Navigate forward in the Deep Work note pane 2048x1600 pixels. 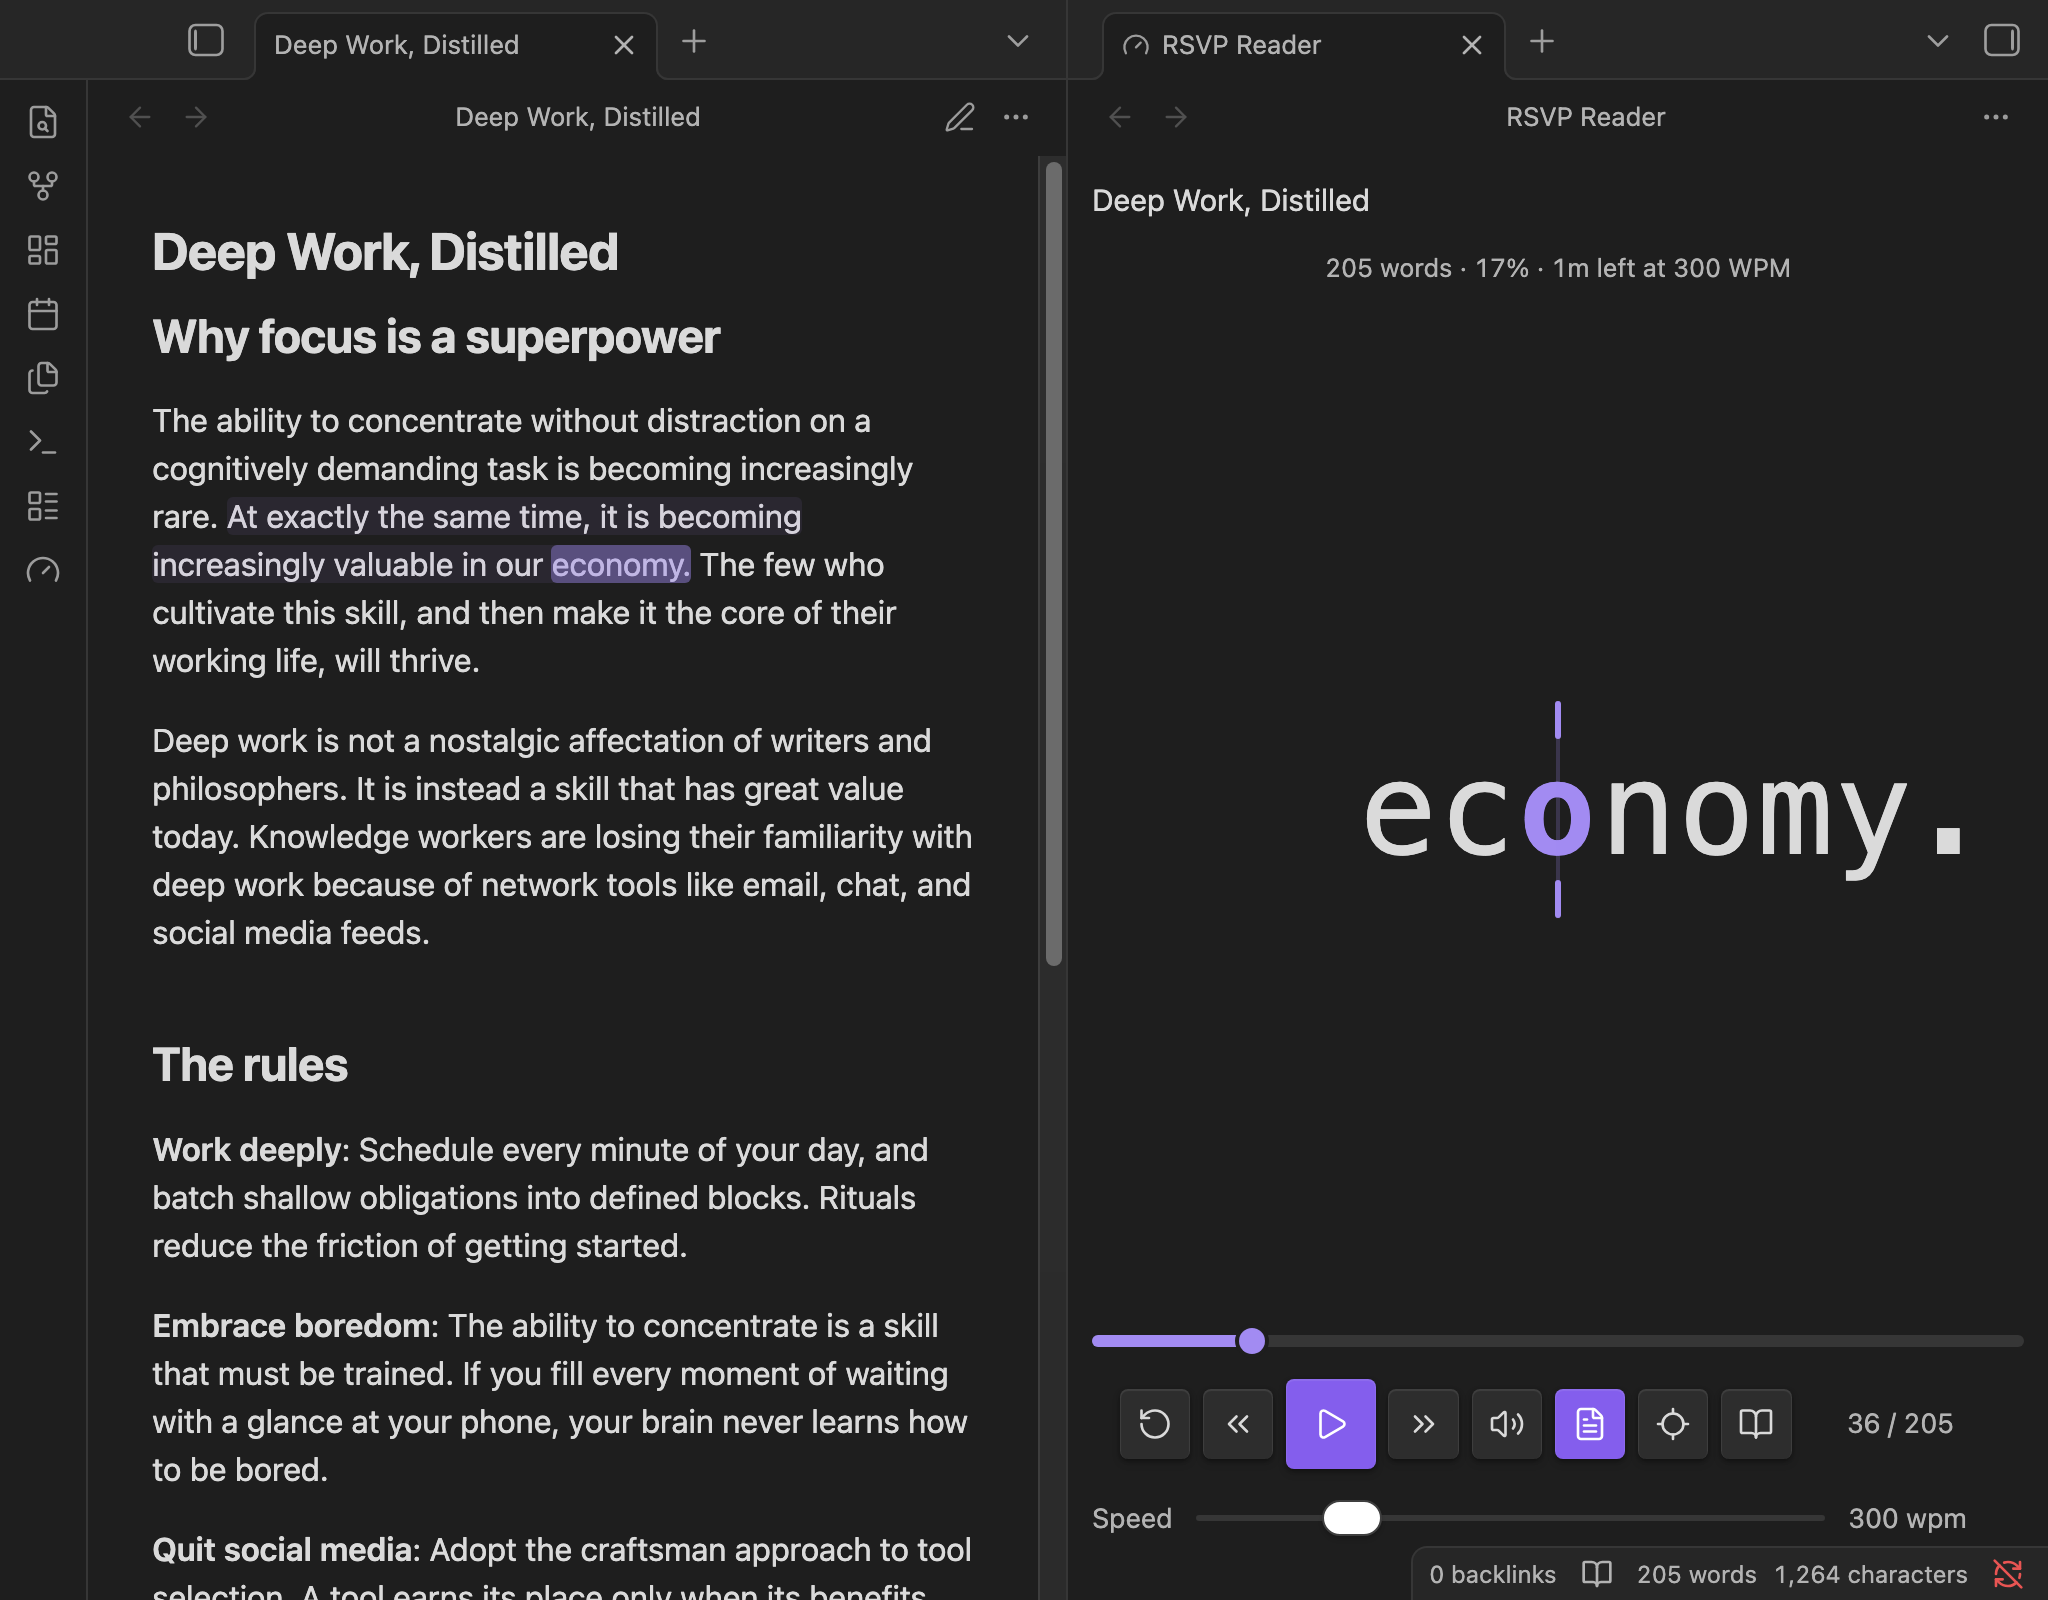click(x=196, y=117)
